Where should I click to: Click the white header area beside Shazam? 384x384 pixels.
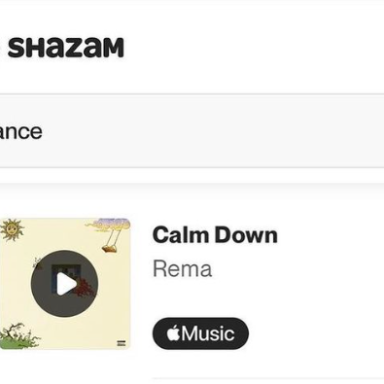point(253,48)
